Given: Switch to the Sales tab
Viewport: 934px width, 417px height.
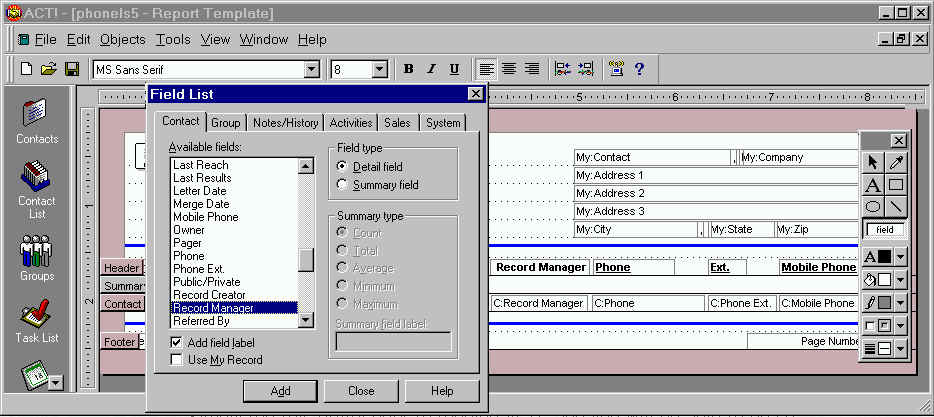Looking at the screenshot, I should [x=397, y=123].
